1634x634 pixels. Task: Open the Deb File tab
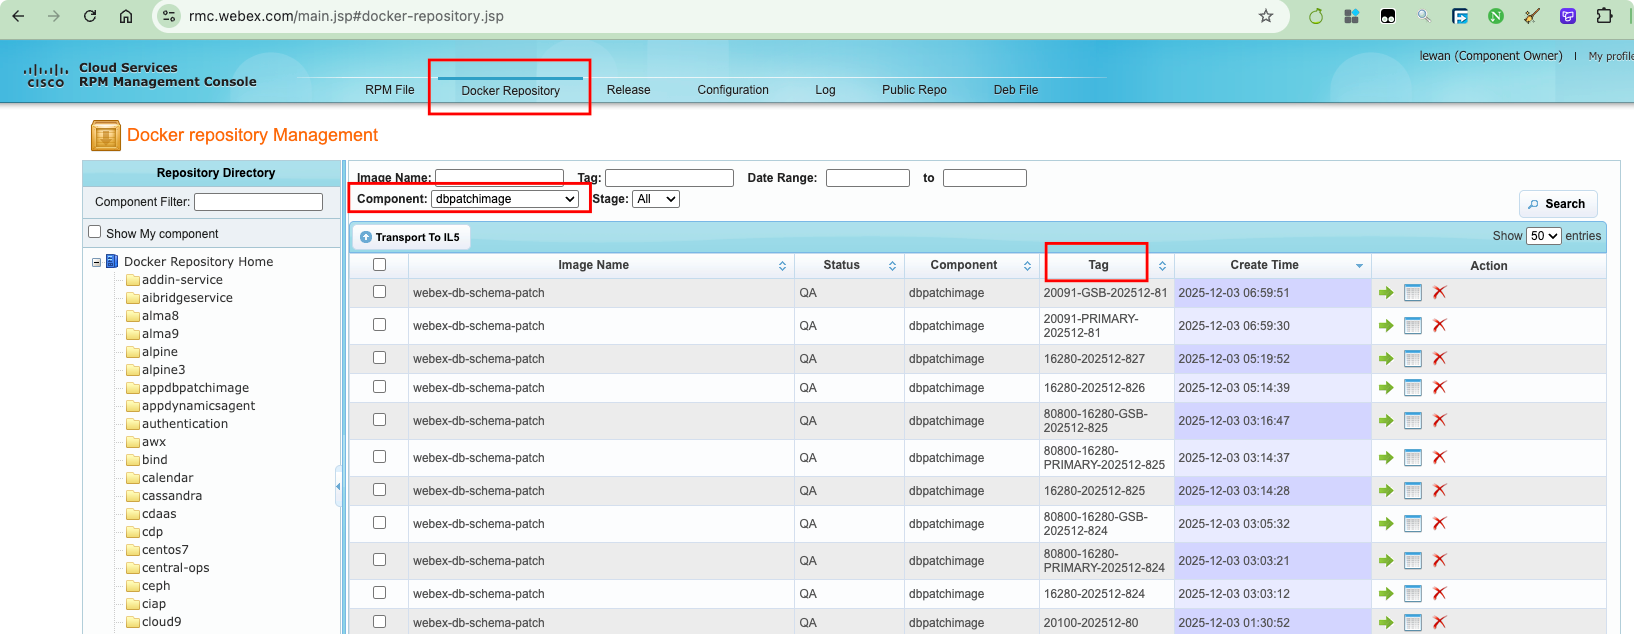(1016, 90)
